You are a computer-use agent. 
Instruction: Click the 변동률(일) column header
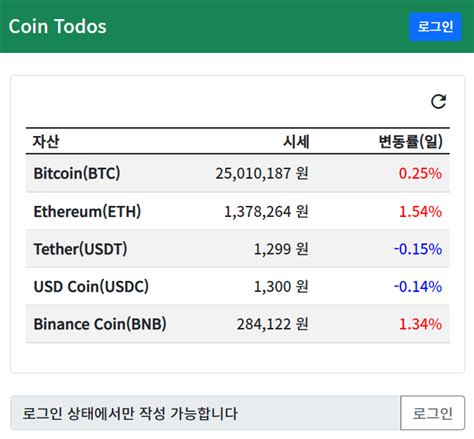tap(411, 141)
